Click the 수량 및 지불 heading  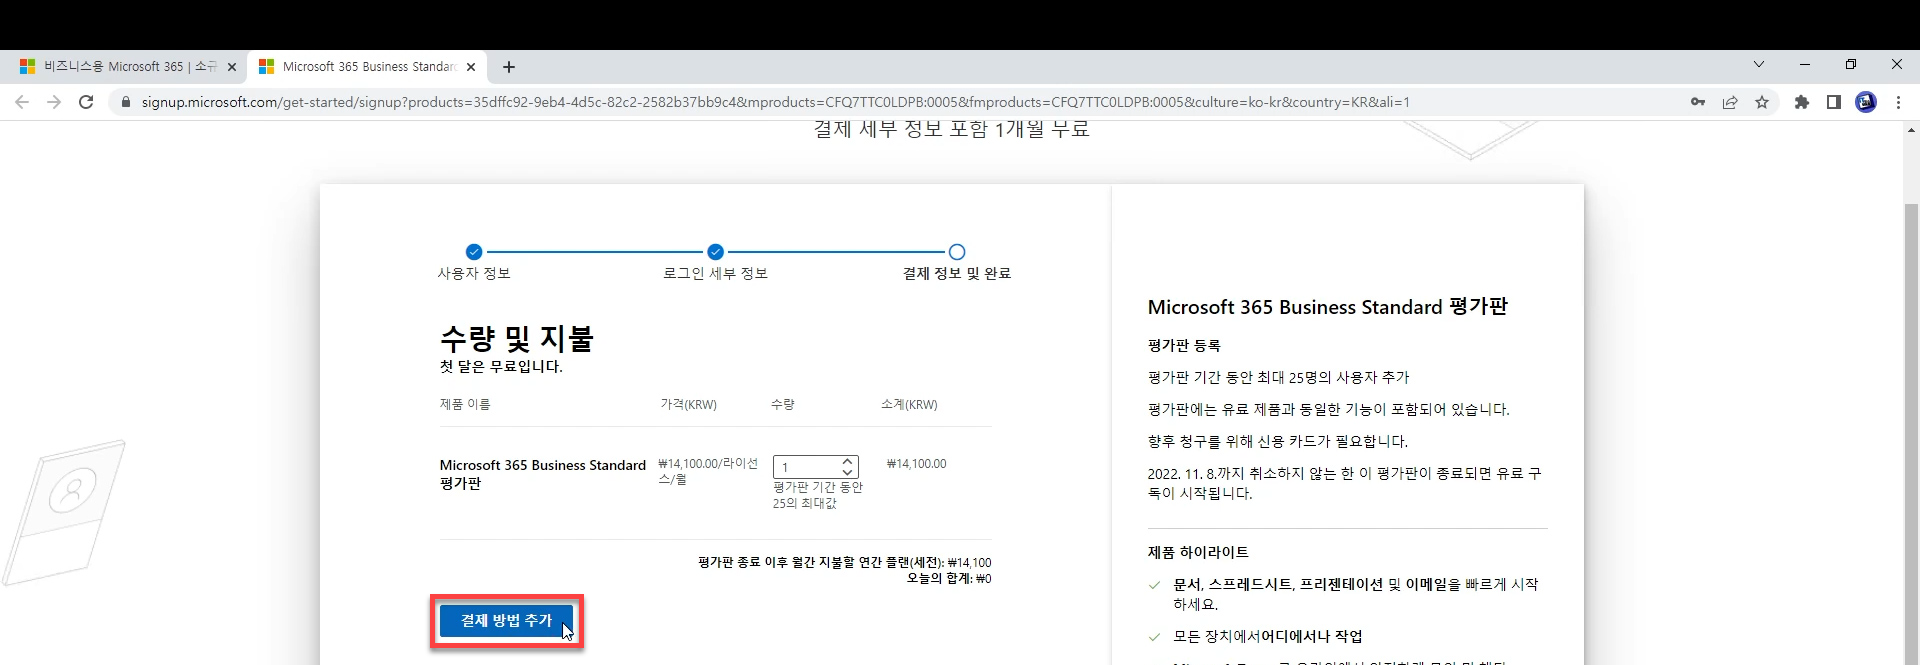(x=517, y=339)
